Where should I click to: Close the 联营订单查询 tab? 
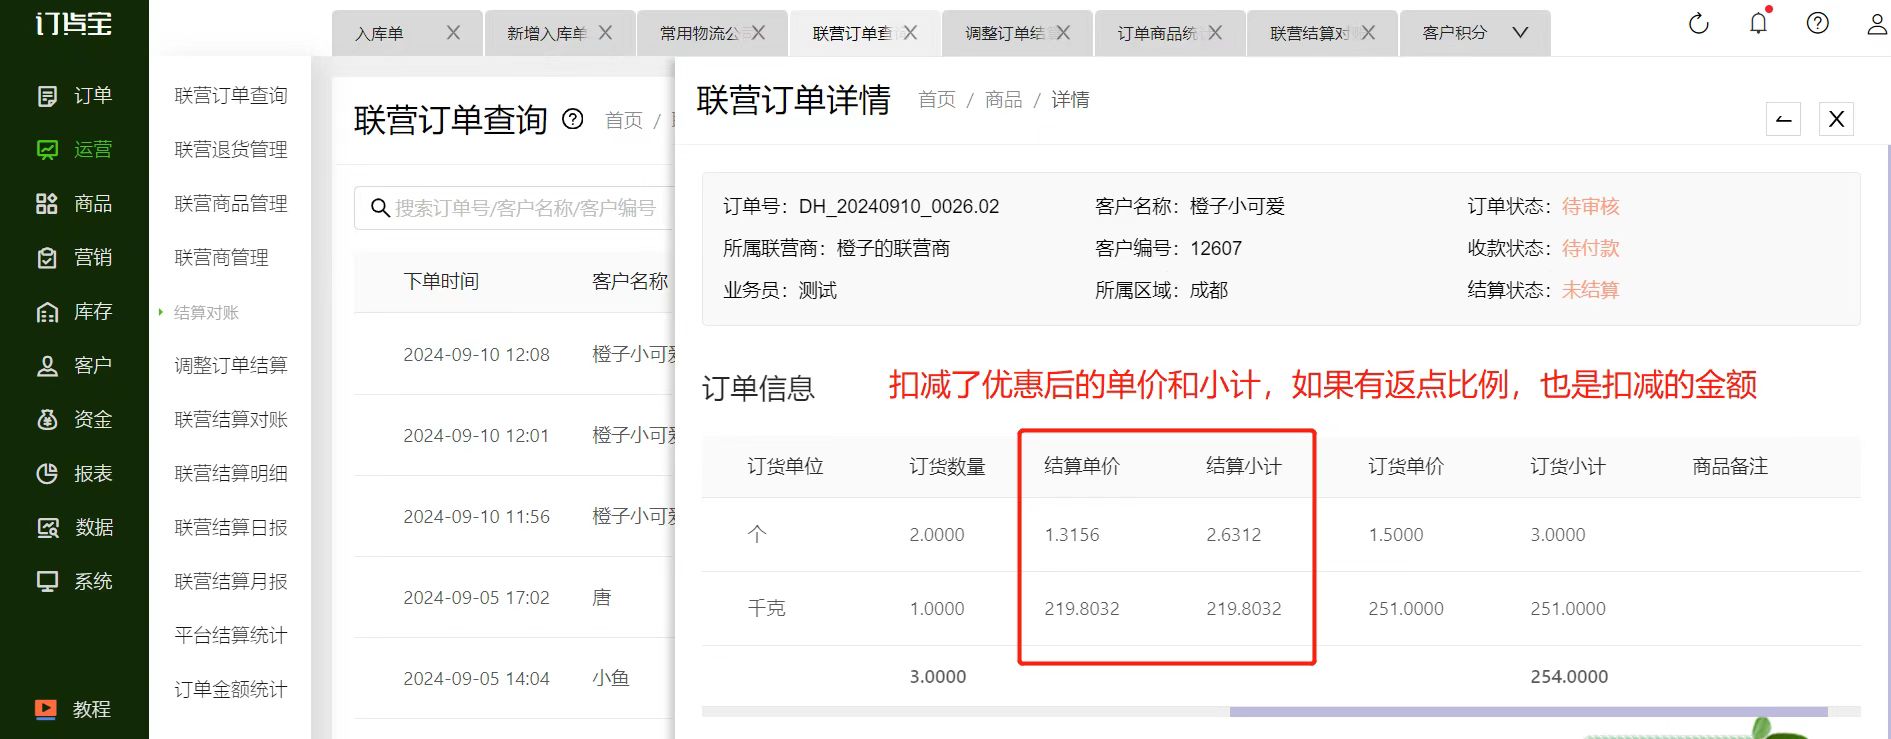click(910, 33)
